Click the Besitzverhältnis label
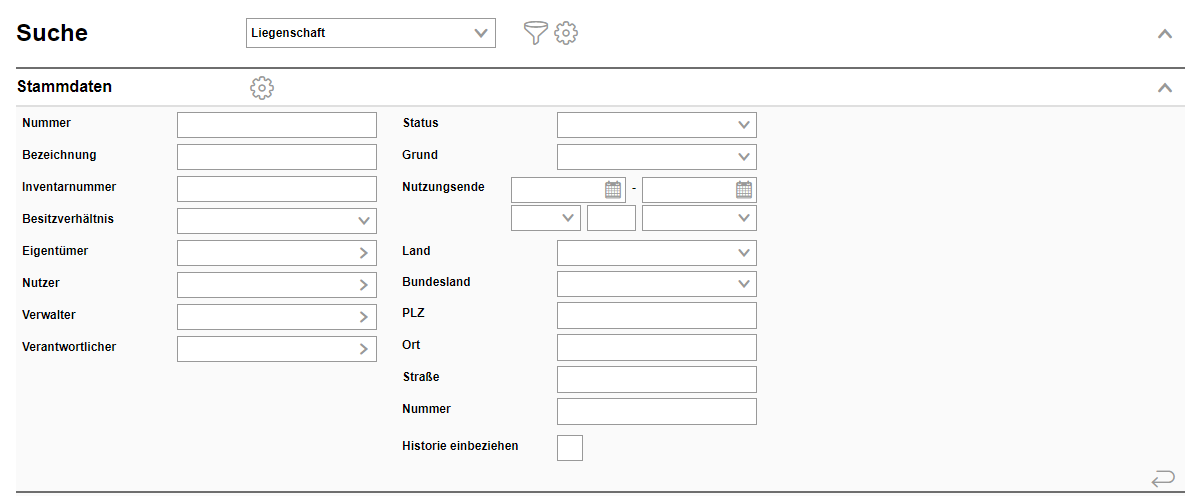This screenshot has width=1187, height=496. click(x=67, y=218)
